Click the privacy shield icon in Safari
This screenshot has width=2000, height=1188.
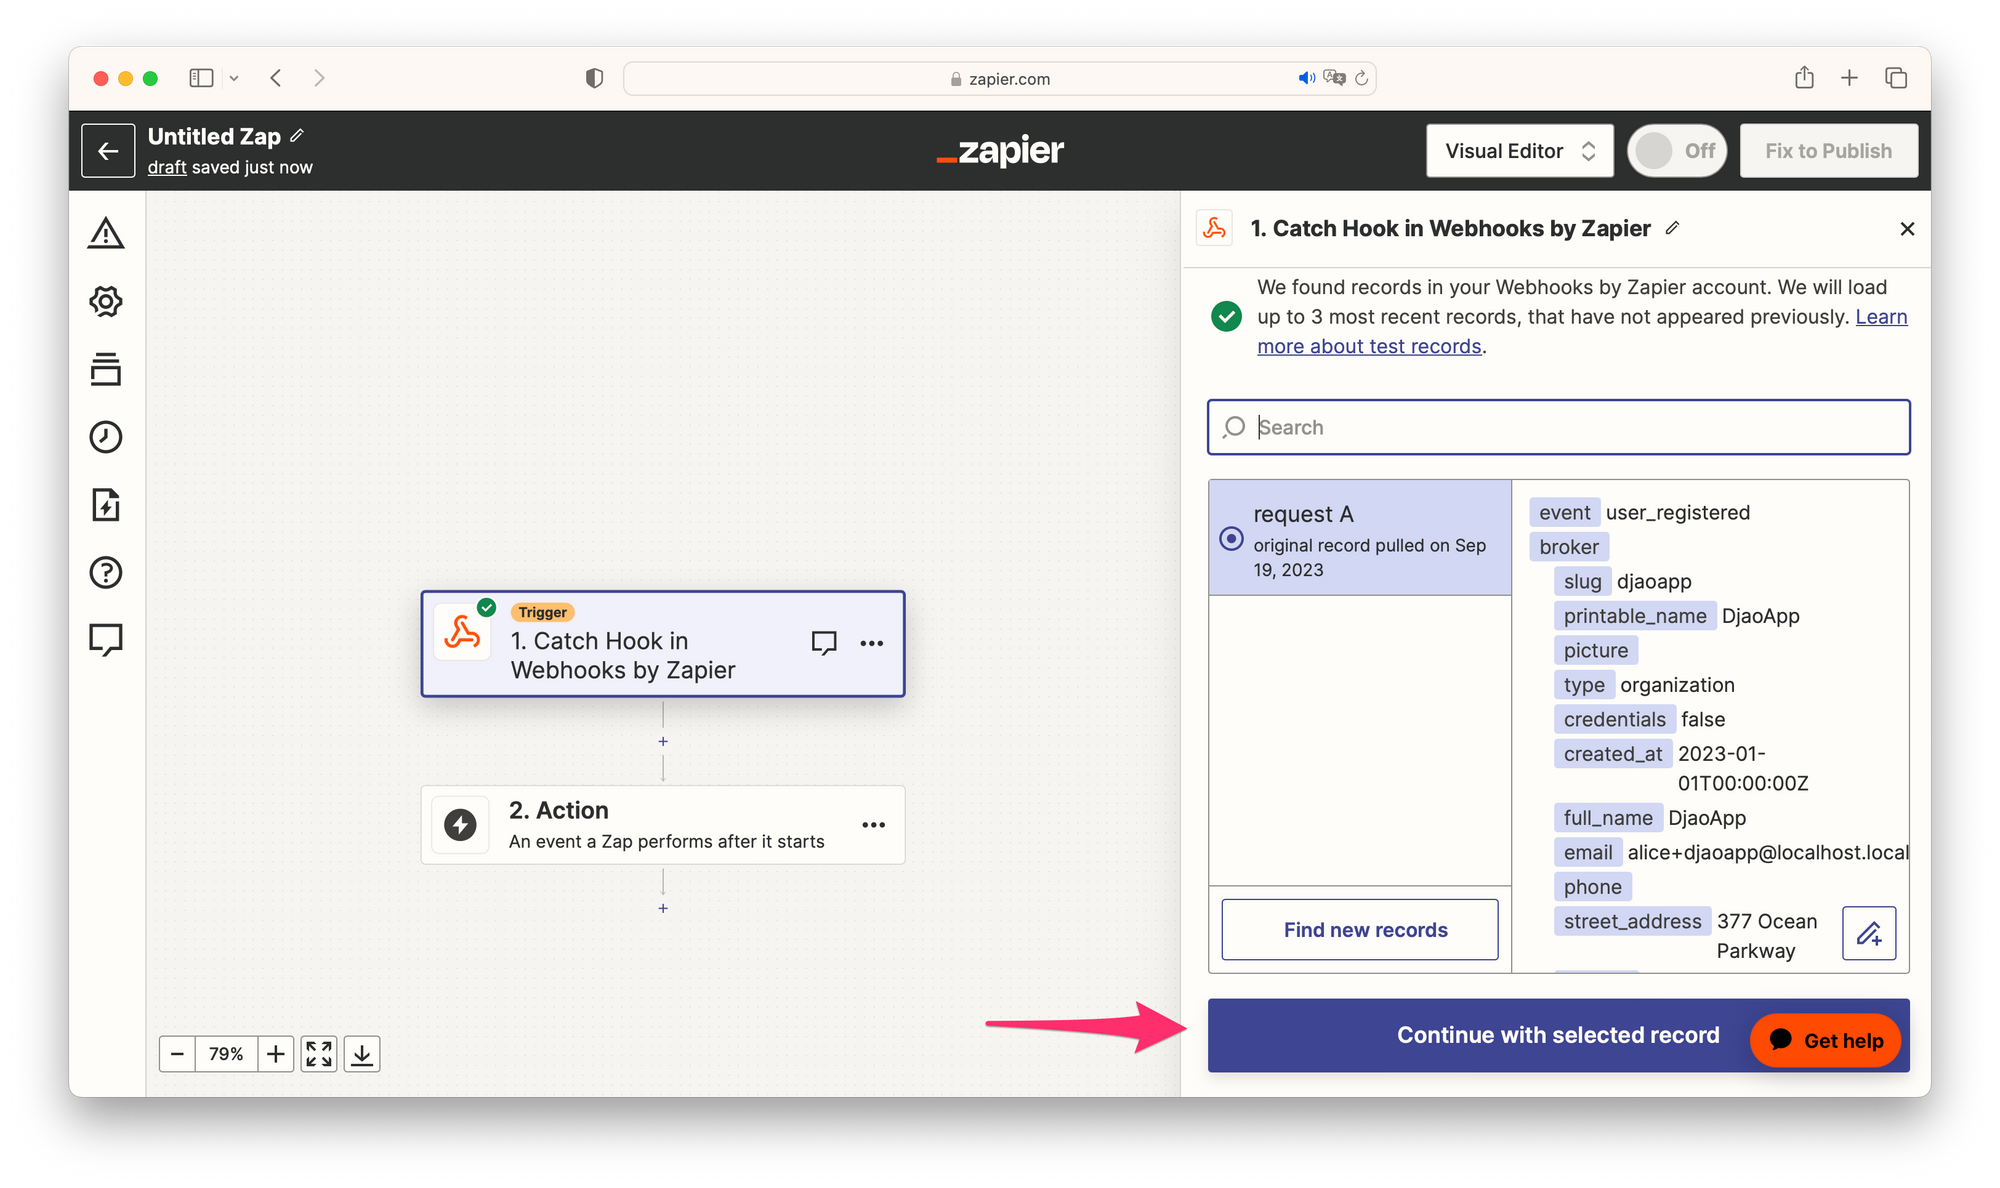pos(594,78)
